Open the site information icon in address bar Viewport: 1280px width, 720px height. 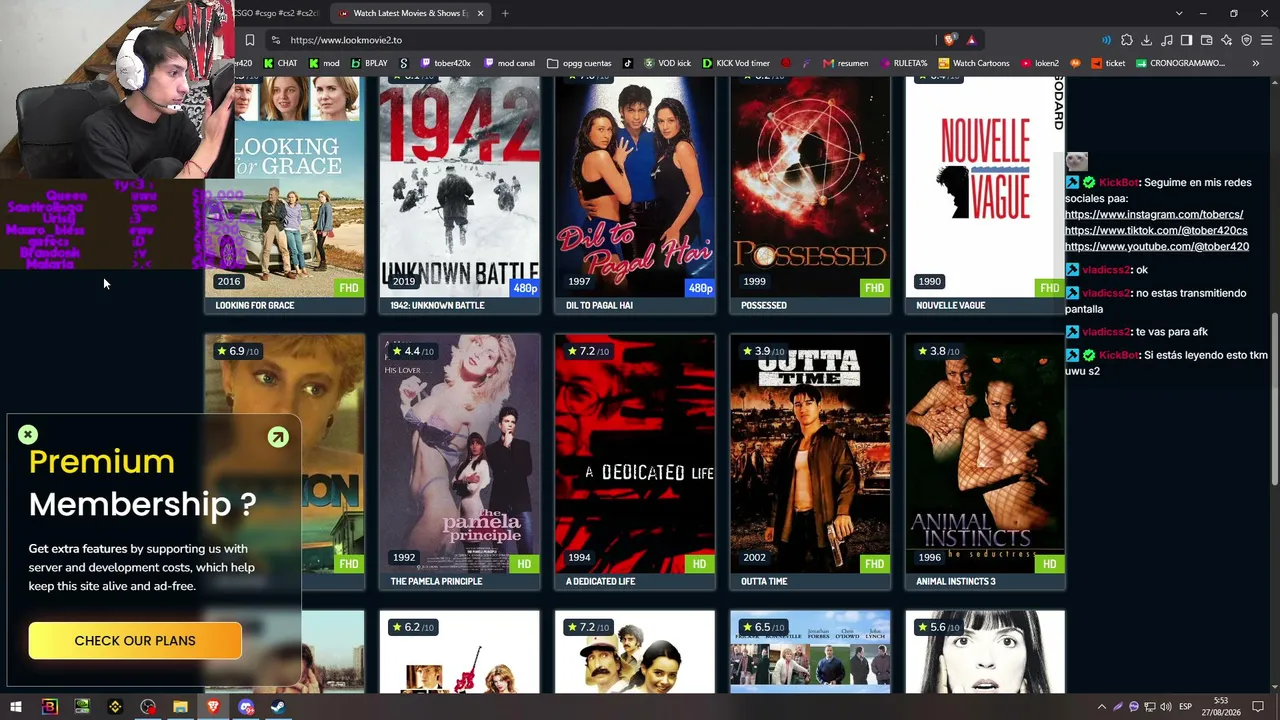click(x=276, y=40)
